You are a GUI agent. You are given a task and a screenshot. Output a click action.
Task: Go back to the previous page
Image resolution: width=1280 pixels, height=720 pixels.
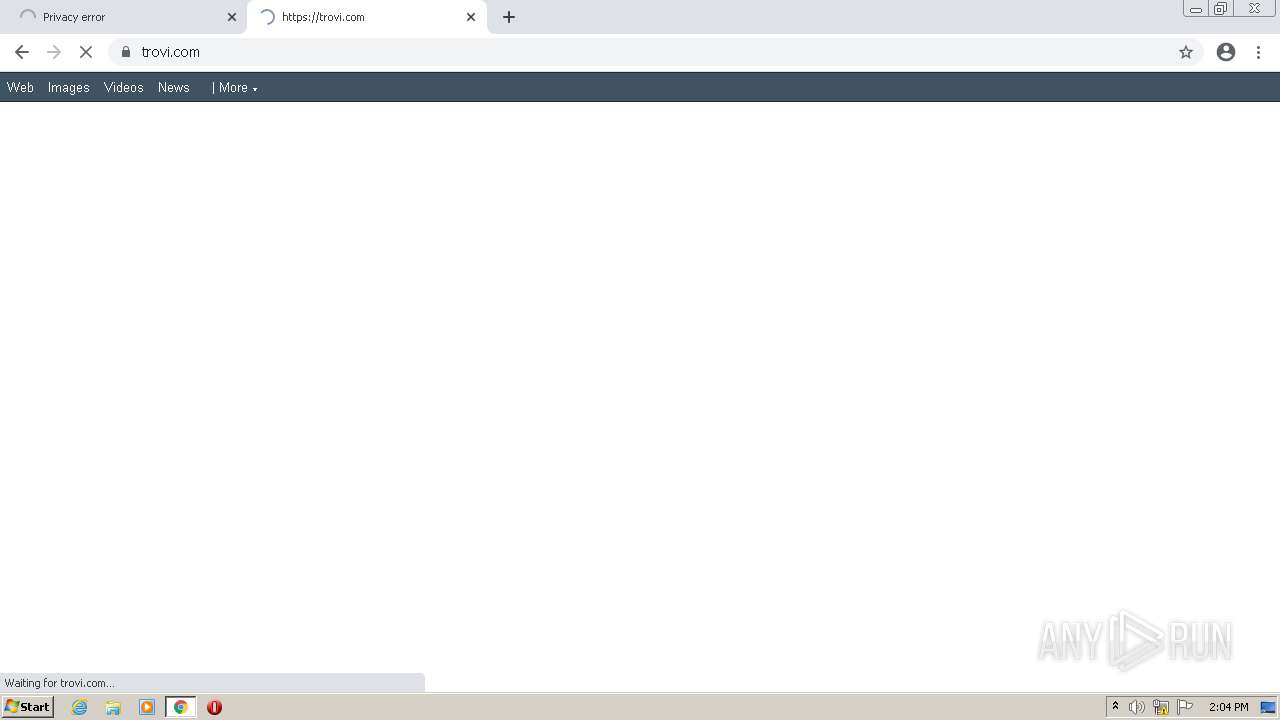pyautogui.click(x=22, y=52)
